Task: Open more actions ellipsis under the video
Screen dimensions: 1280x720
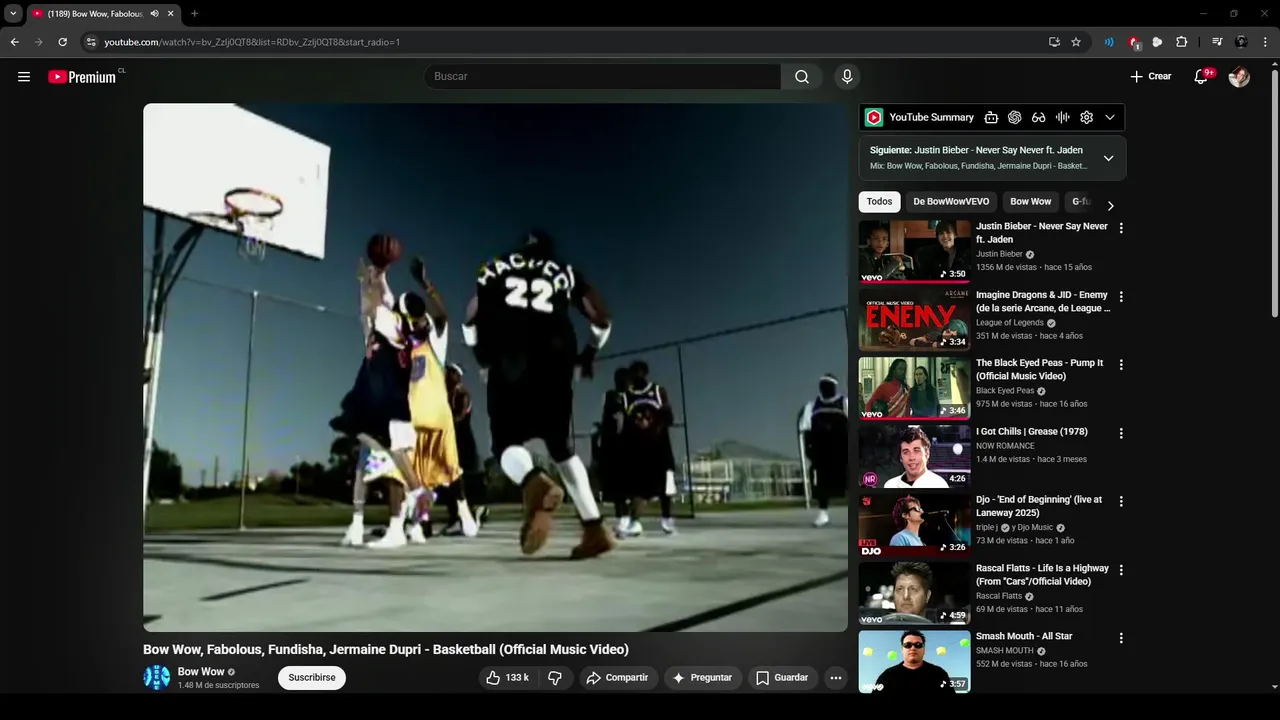Action: point(836,678)
